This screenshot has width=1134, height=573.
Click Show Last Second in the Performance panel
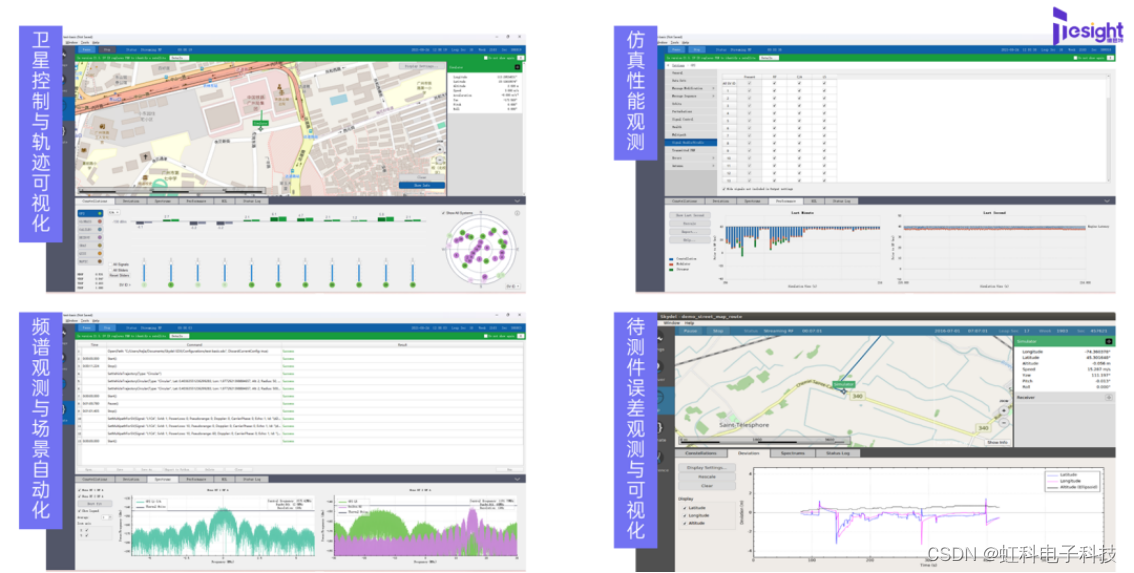coord(690,215)
